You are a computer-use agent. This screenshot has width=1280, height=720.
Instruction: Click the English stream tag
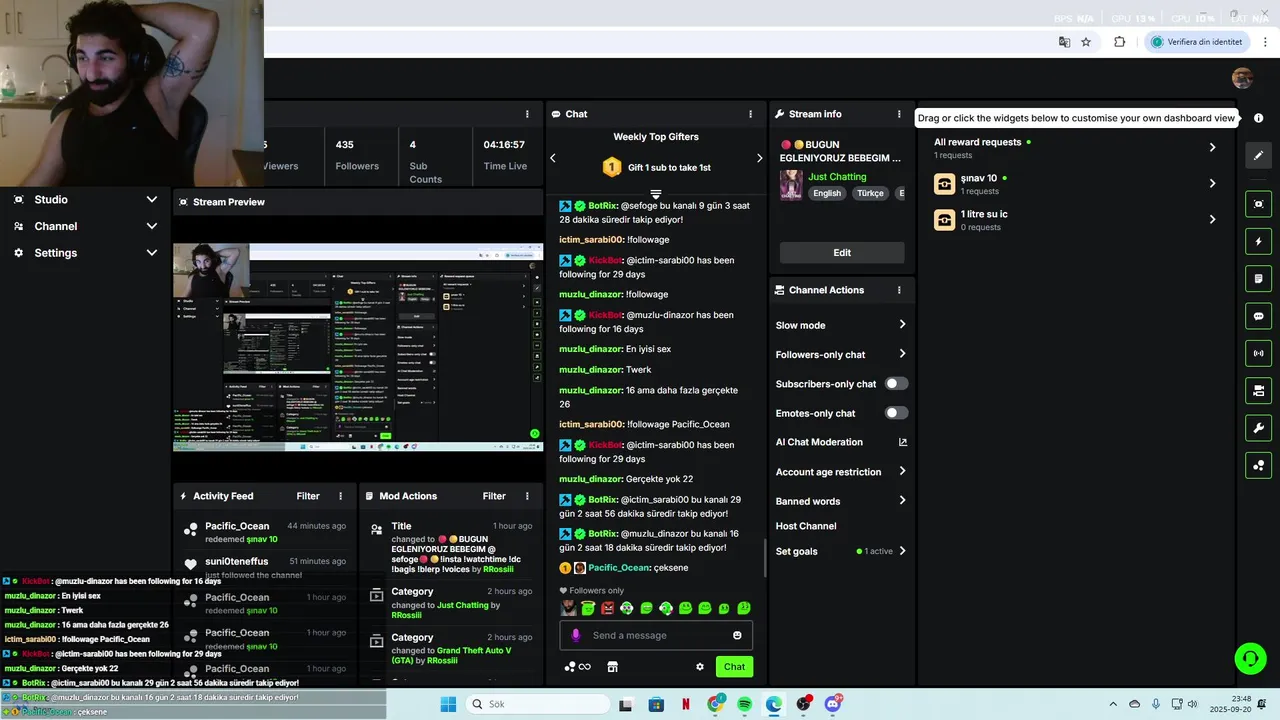[827, 193]
